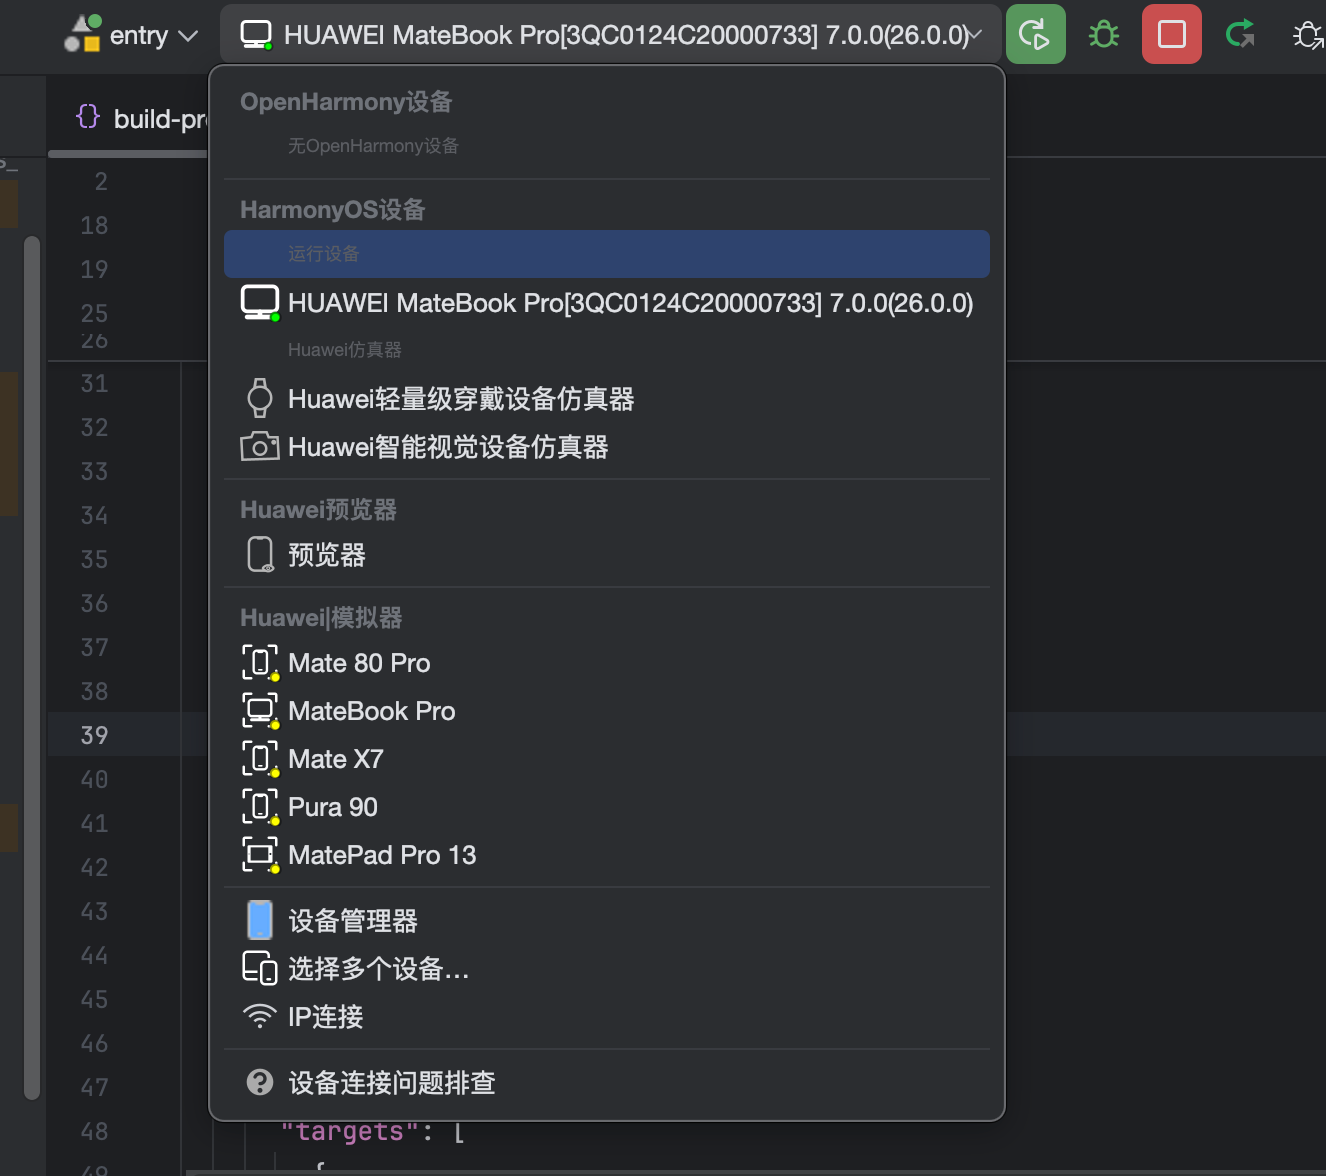The image size is (1326, 1176).
Task: Stop the running app with red button
Action: pyautogui.click(x=1171, y=34)
